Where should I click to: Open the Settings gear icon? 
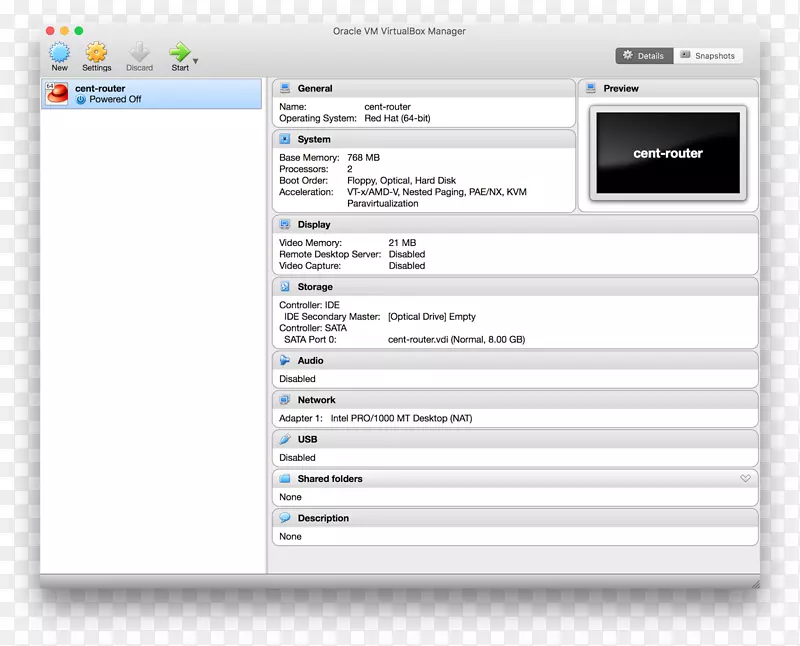[96, 52]
